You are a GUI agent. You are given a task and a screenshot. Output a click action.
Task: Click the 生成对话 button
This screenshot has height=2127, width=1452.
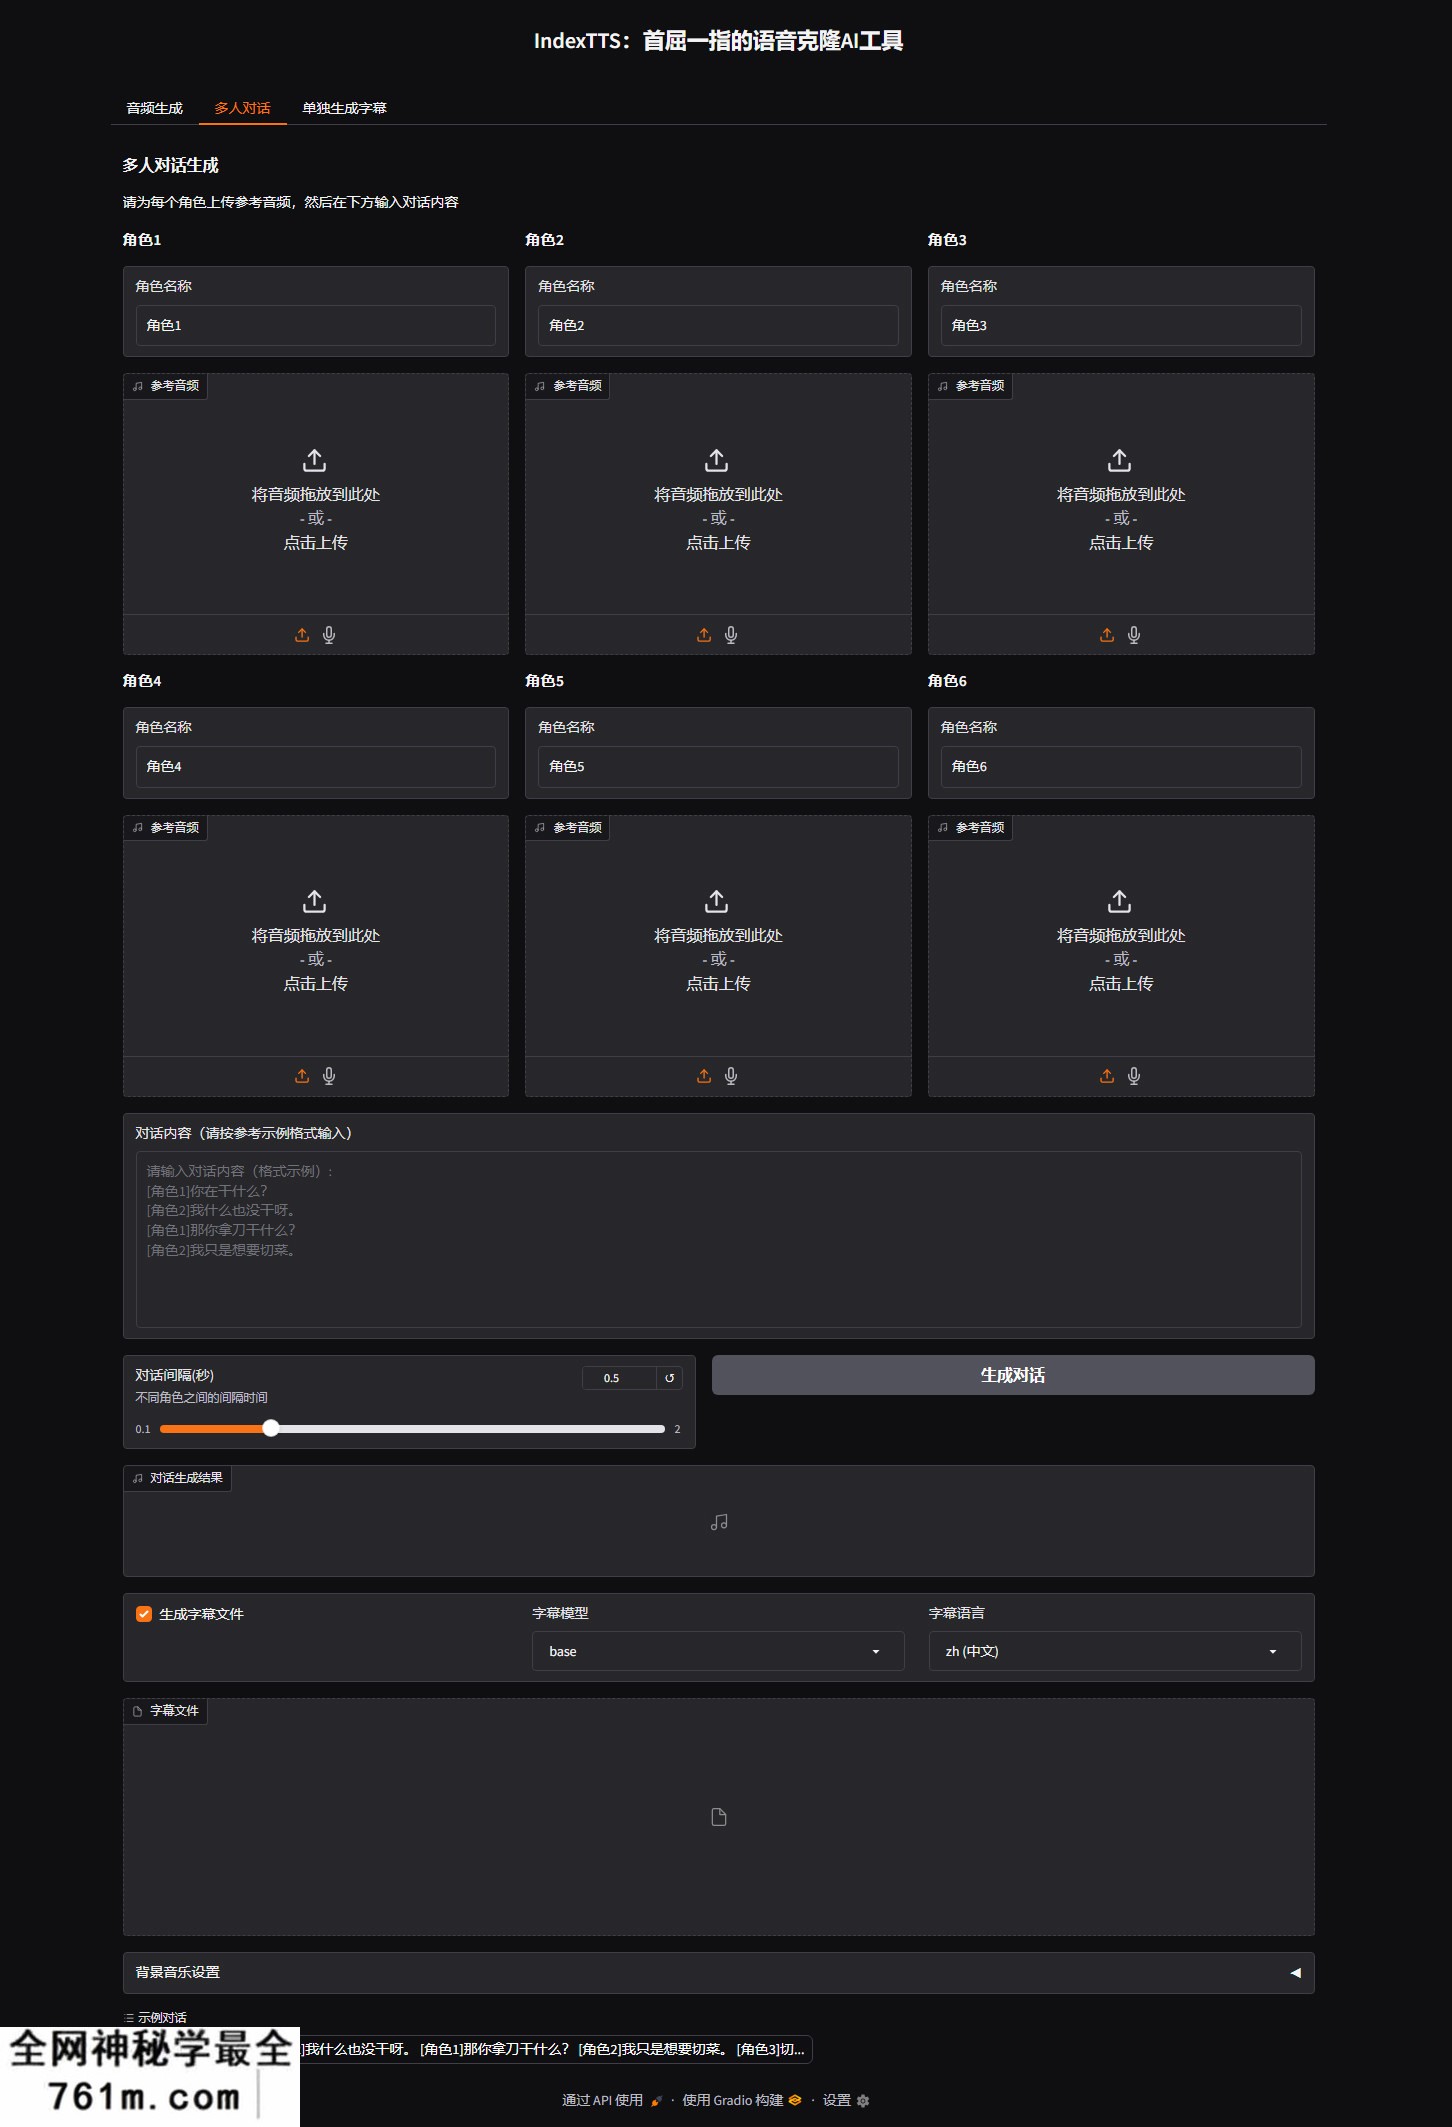coord(1013,1375)
